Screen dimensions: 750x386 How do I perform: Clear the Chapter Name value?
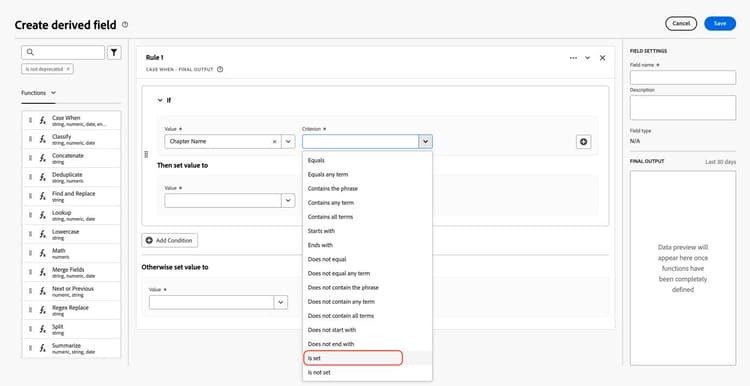point(275,142)
